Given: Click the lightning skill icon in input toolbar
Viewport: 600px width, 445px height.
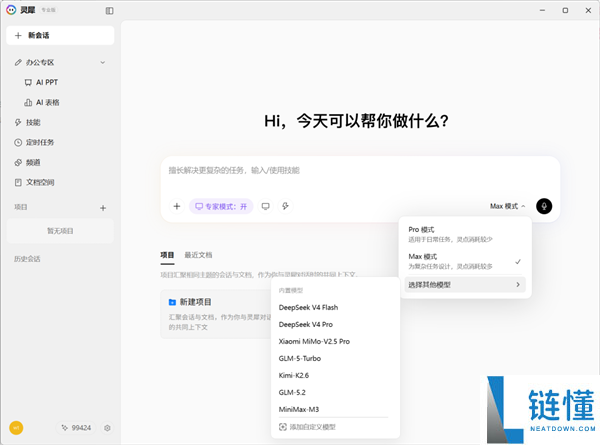Looking at the screenshot, I should pos(285,206).
